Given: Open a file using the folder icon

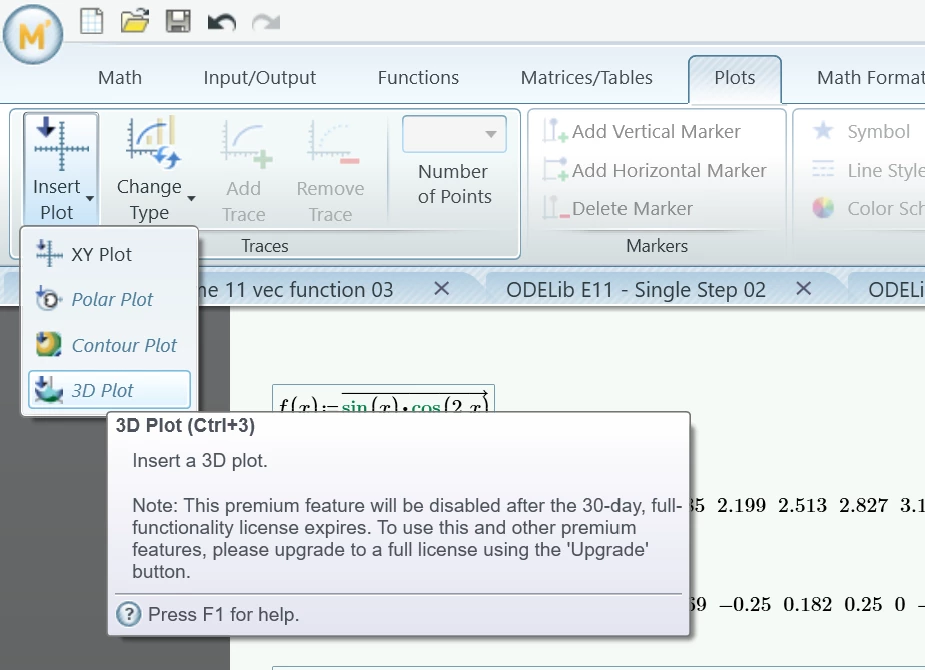Looking at the screenshot, I should pyautogui.click(x=135, y=22).
